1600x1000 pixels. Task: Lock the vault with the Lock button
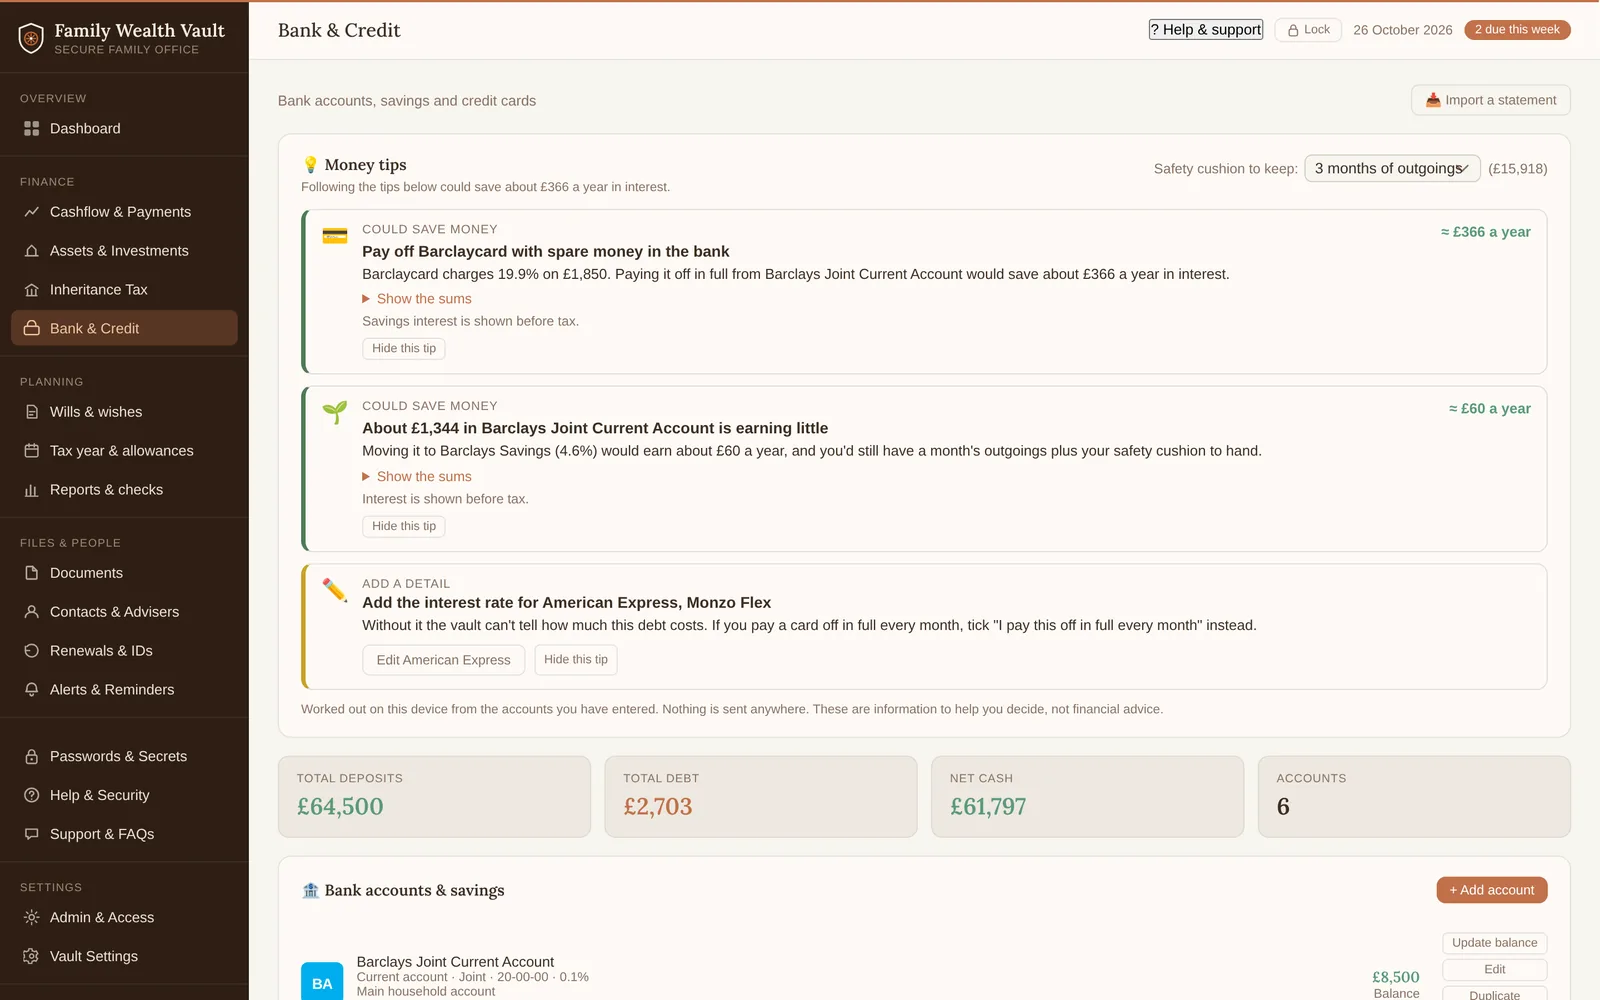1308,30
